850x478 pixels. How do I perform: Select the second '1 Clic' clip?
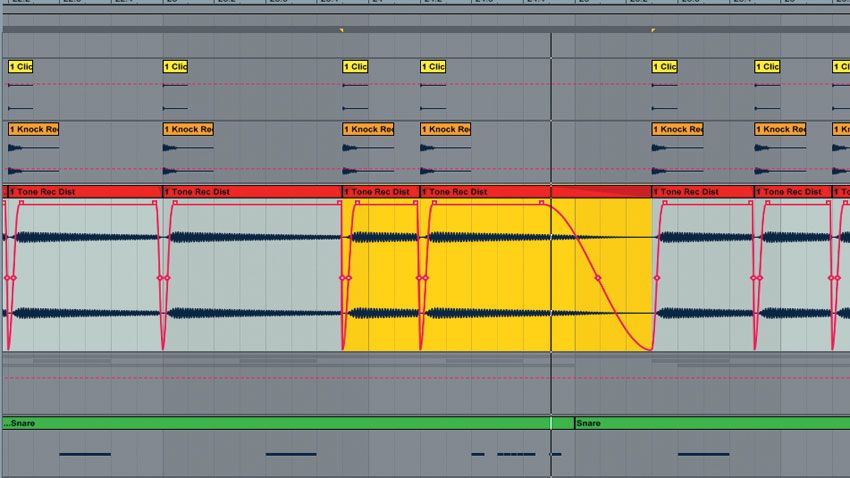[175, 67]
